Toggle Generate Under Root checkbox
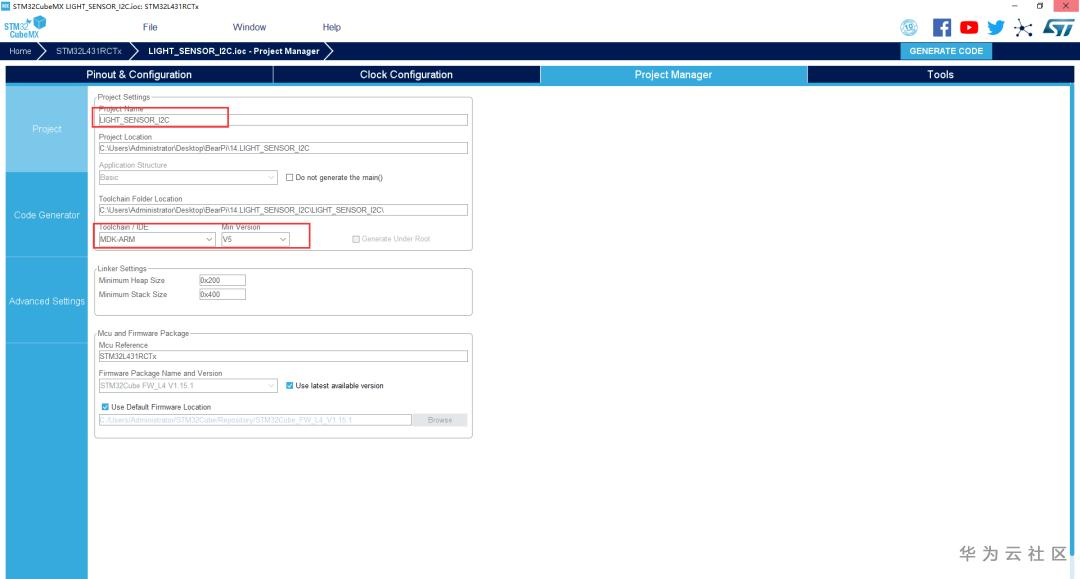 tap(356, 239)
